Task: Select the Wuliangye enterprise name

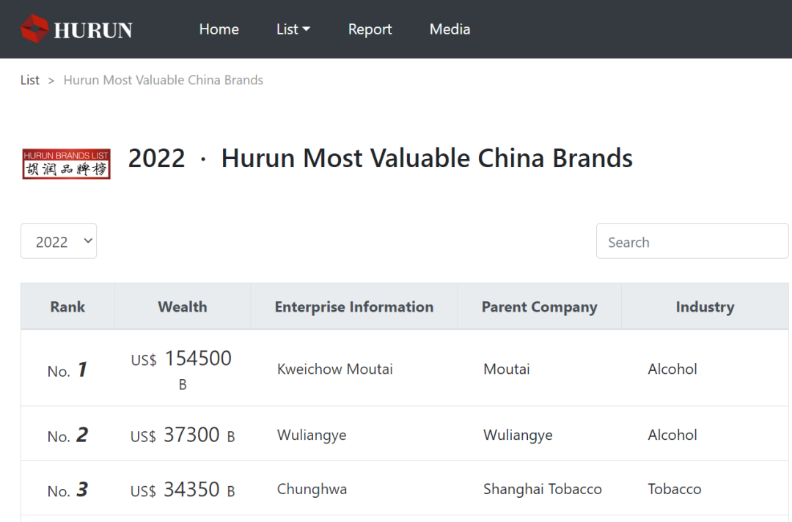Action: coord(311,435)
